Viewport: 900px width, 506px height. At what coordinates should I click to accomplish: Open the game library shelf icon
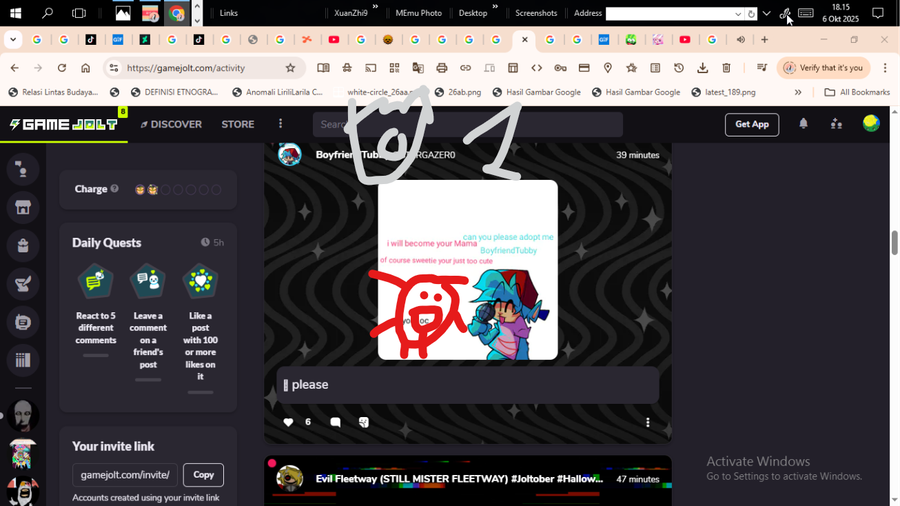click(22, 360)
